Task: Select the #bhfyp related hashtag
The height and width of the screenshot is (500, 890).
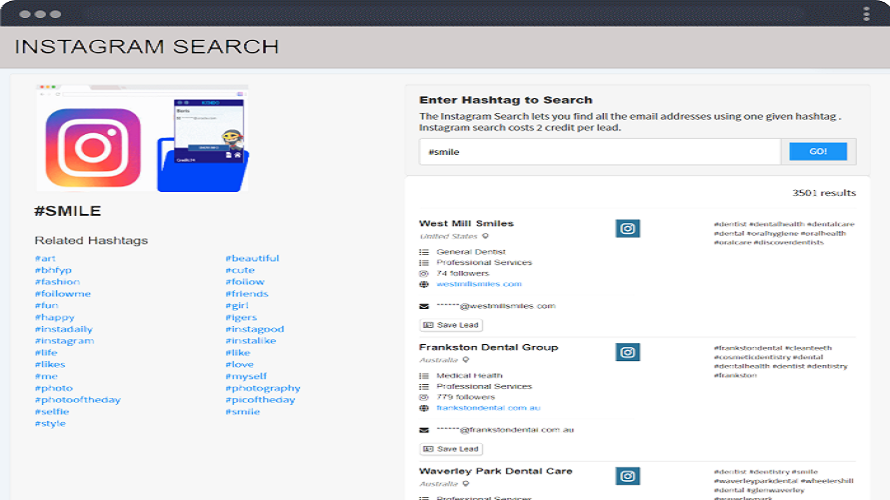Action: coord(53,270)
